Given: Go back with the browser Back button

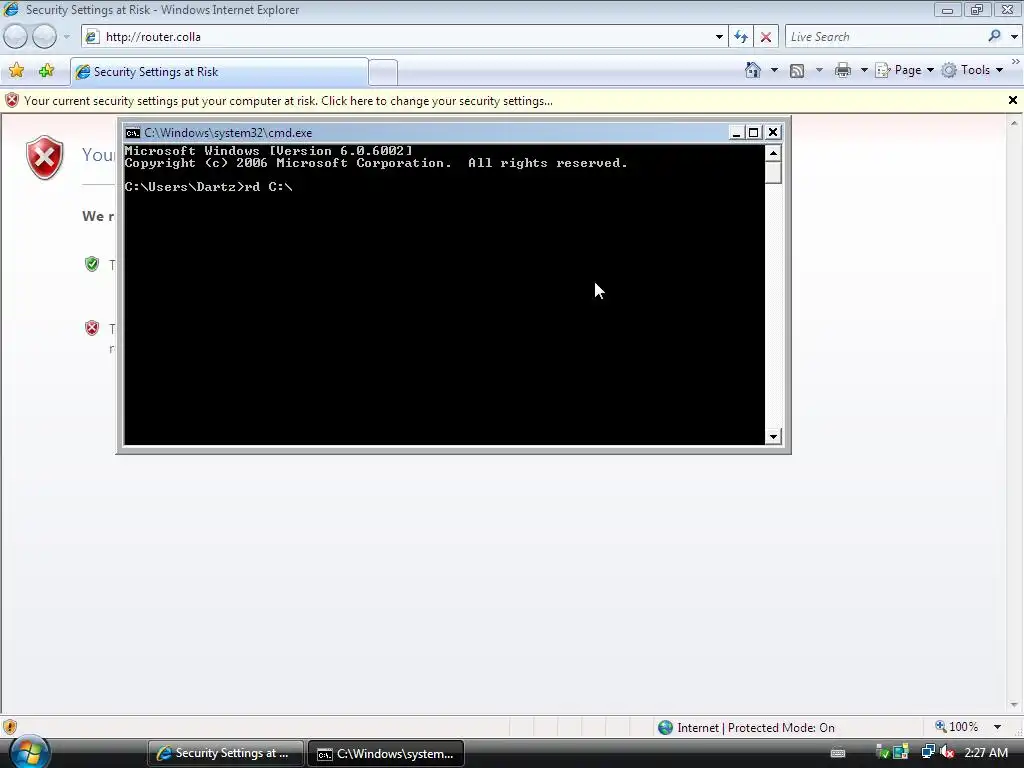Looking at the screenshot, I should click(16, 37).
